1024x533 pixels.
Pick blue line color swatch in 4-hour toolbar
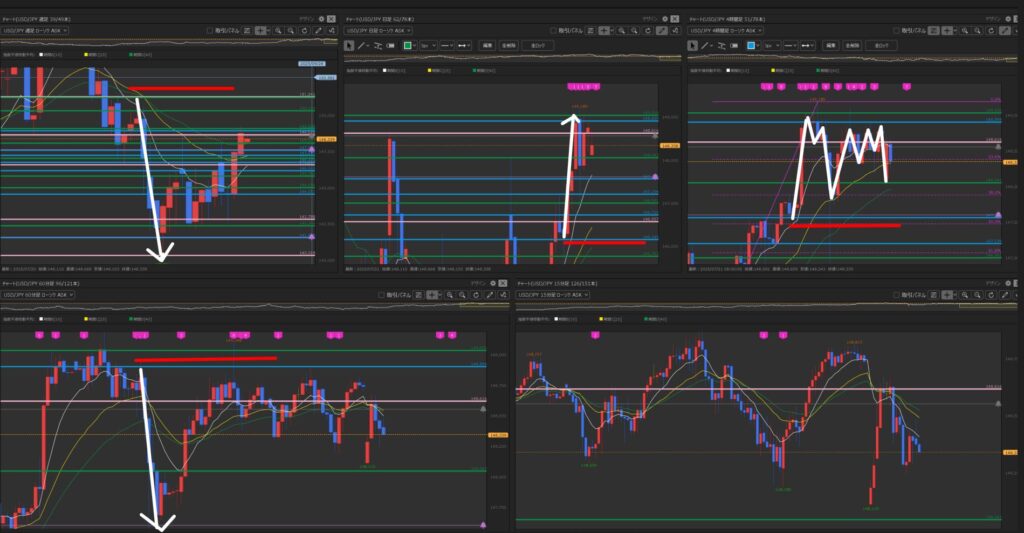[751, 46]
